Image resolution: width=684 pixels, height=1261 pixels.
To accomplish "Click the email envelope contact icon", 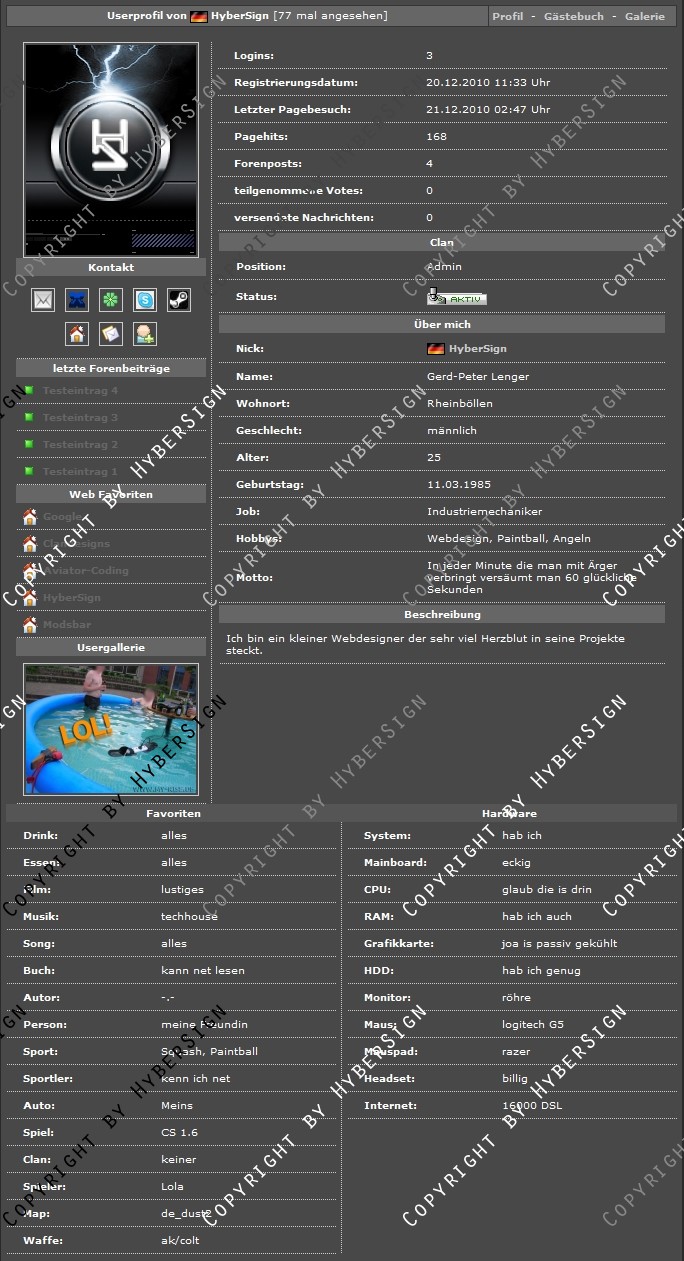I will 43,299.
